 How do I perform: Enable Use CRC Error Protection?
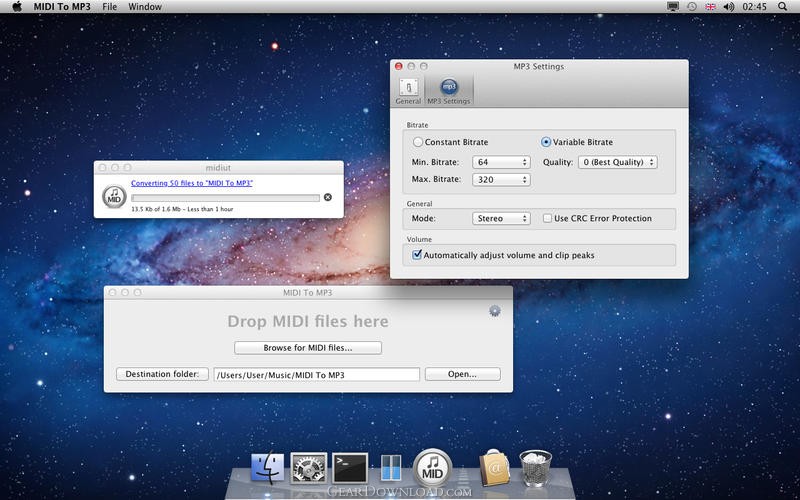coord(547,218)
